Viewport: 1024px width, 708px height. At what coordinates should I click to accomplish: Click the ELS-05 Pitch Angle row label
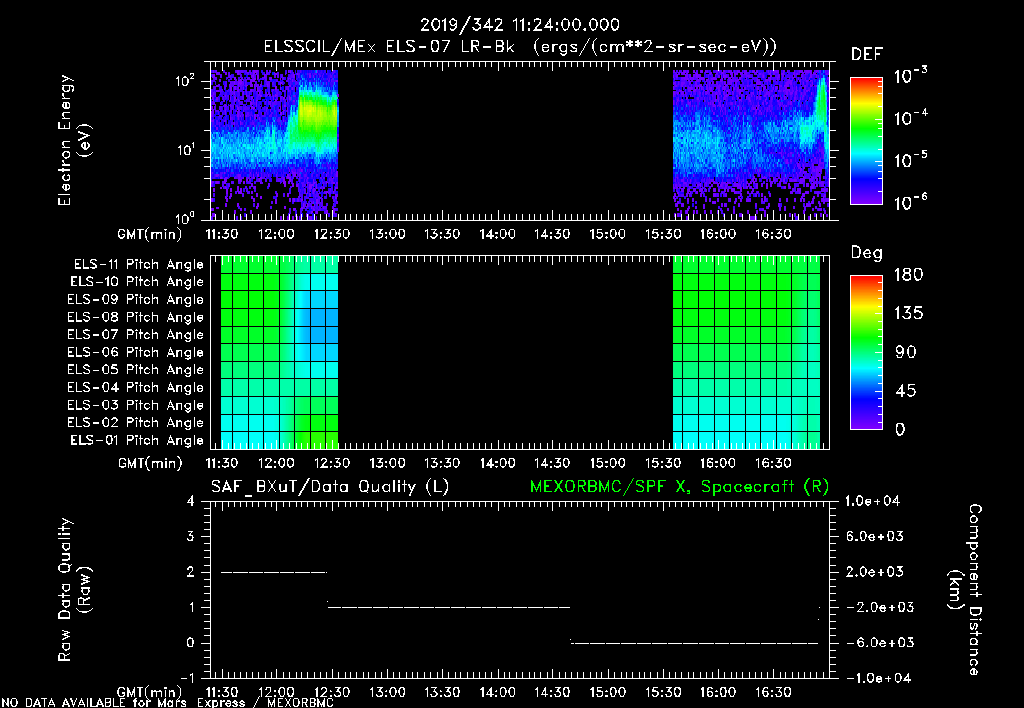[x=135, y=370]
